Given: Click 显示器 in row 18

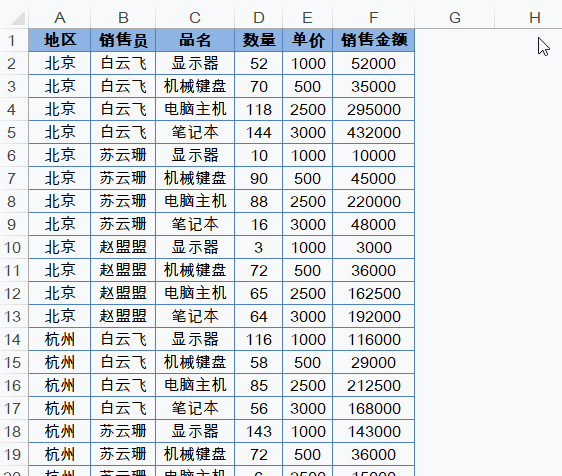Looking at the screenshot, I should (195, 431).
